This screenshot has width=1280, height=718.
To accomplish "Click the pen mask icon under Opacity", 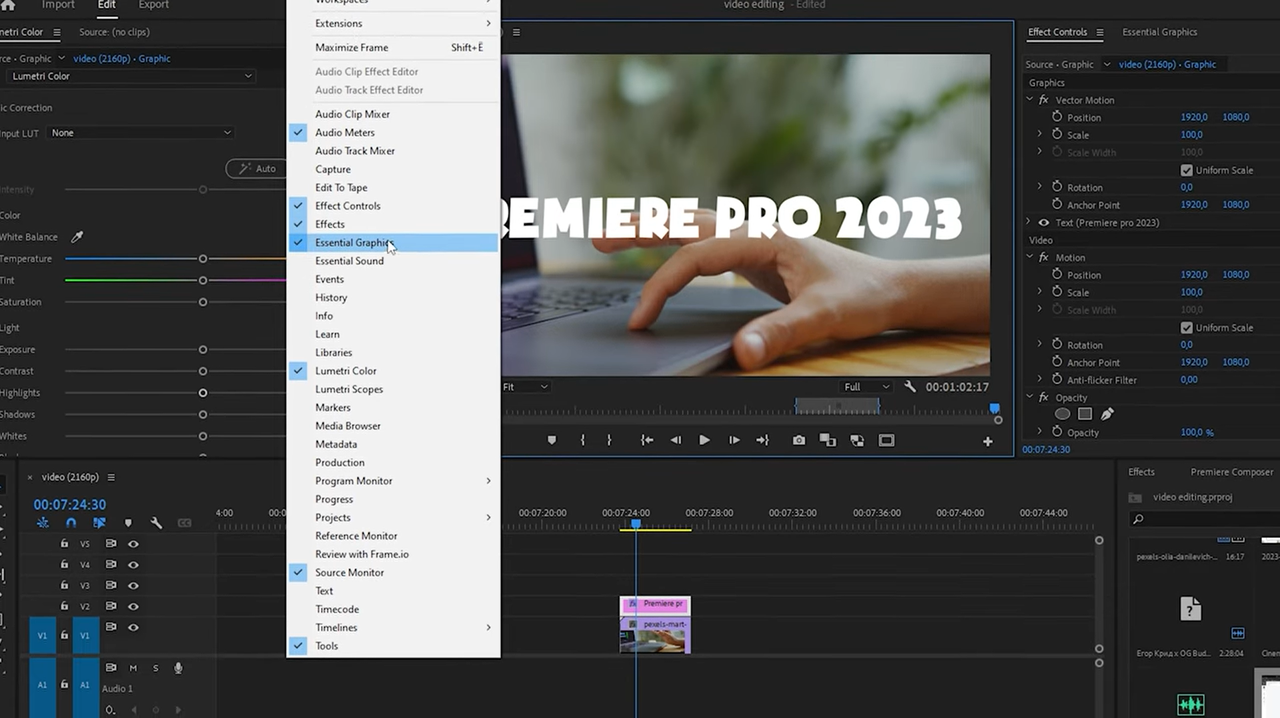I will click(x=1107, y=414).
